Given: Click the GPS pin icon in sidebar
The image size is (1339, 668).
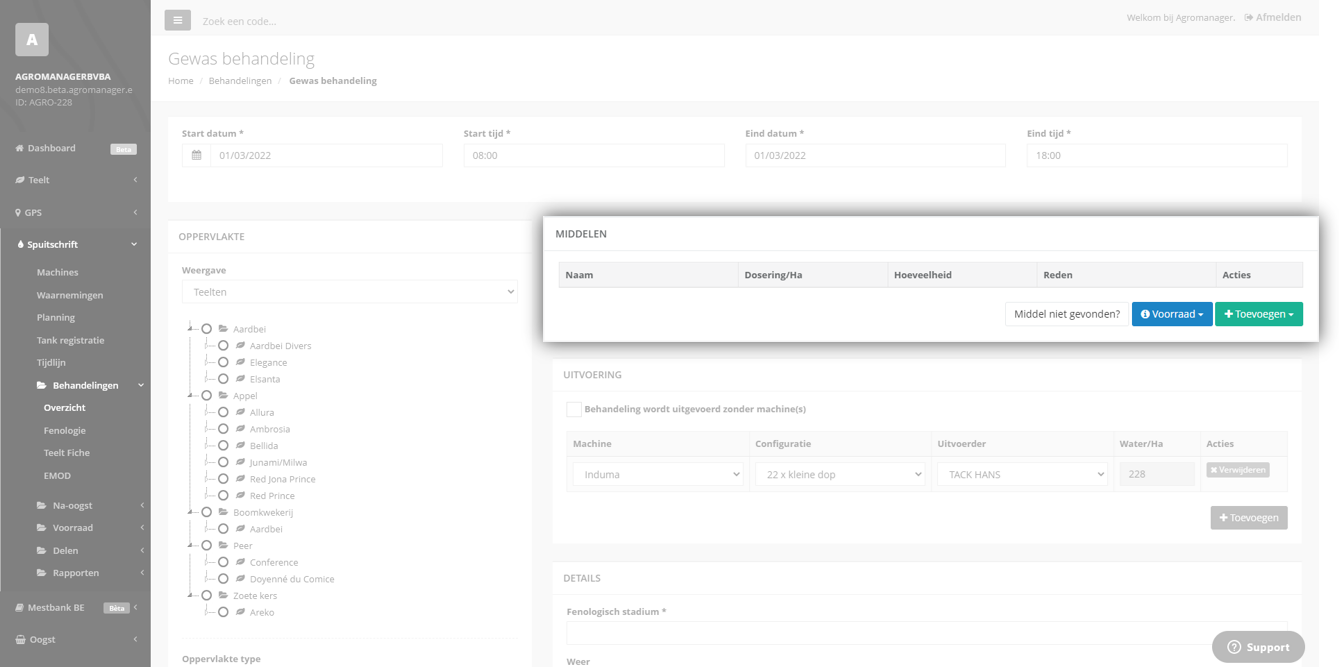Looking at the screenshot, I should [18, 212].
